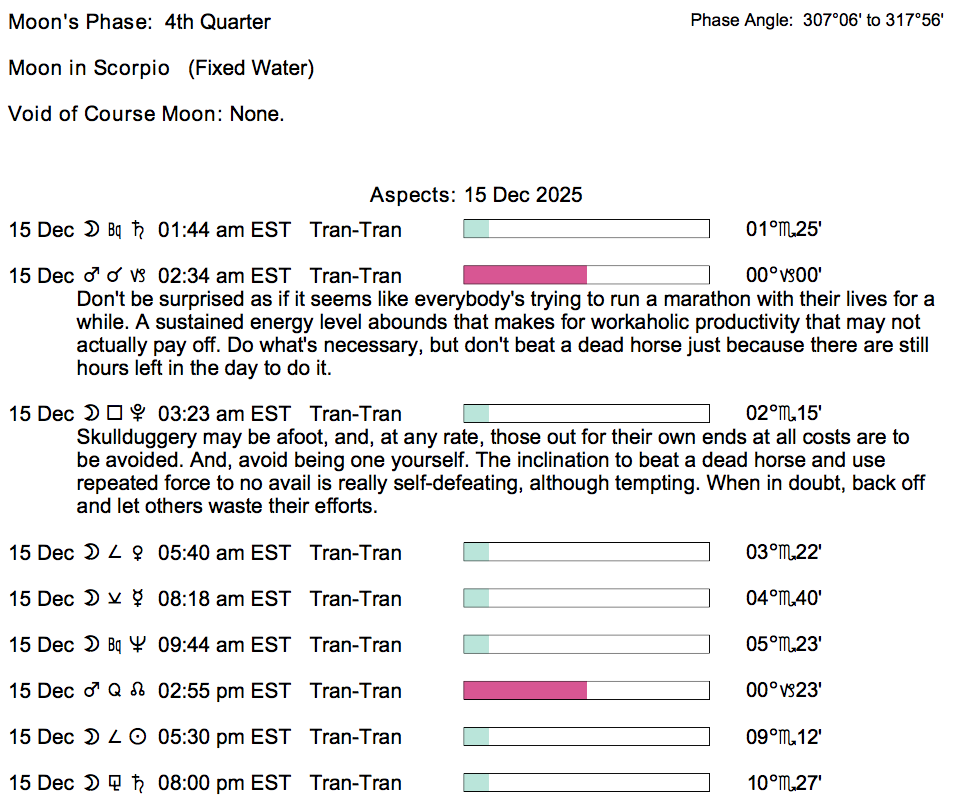The width and height of the screenshot is (958, 810).
Task: Select the Pluto glyph in the 03:23 am aspect
Action: pyautogui.click(x=139, y=414)
